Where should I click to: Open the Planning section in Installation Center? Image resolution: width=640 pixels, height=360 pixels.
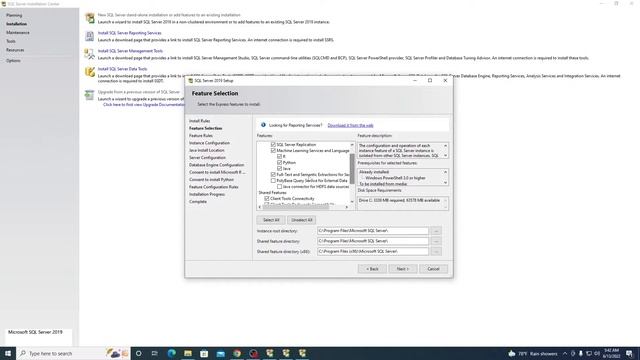click(14, 15)
